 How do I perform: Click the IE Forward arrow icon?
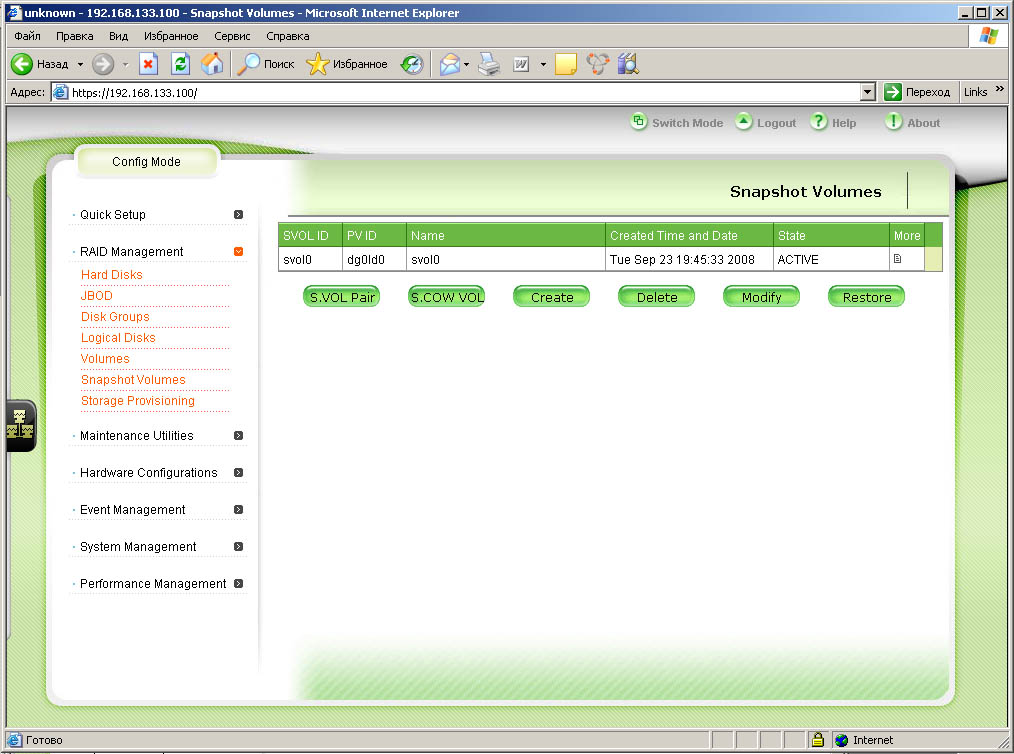tap(103, 64)
